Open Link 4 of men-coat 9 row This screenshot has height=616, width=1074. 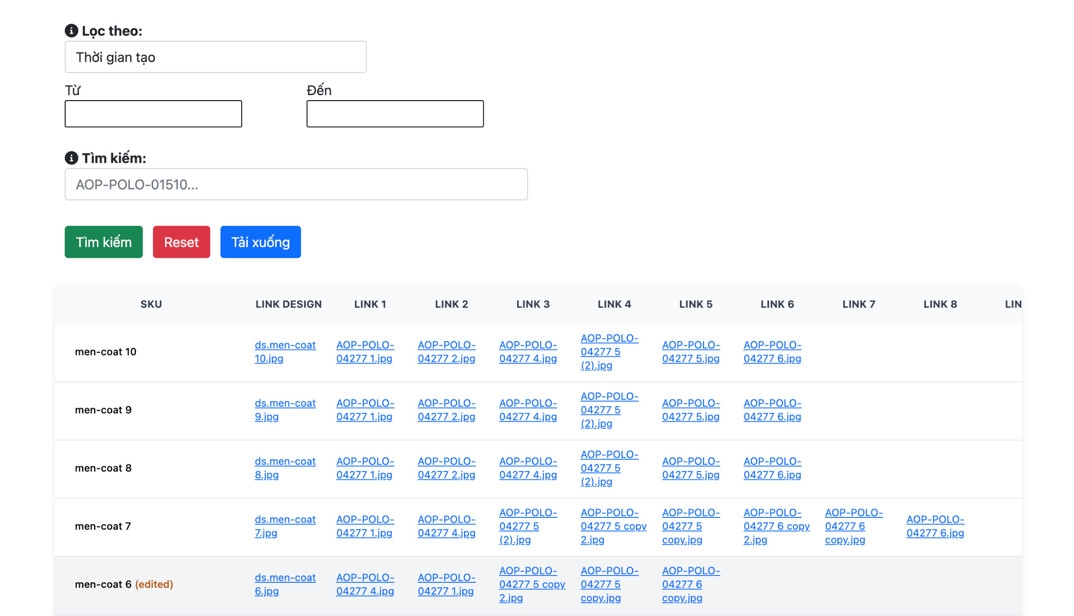pos(610,410)
